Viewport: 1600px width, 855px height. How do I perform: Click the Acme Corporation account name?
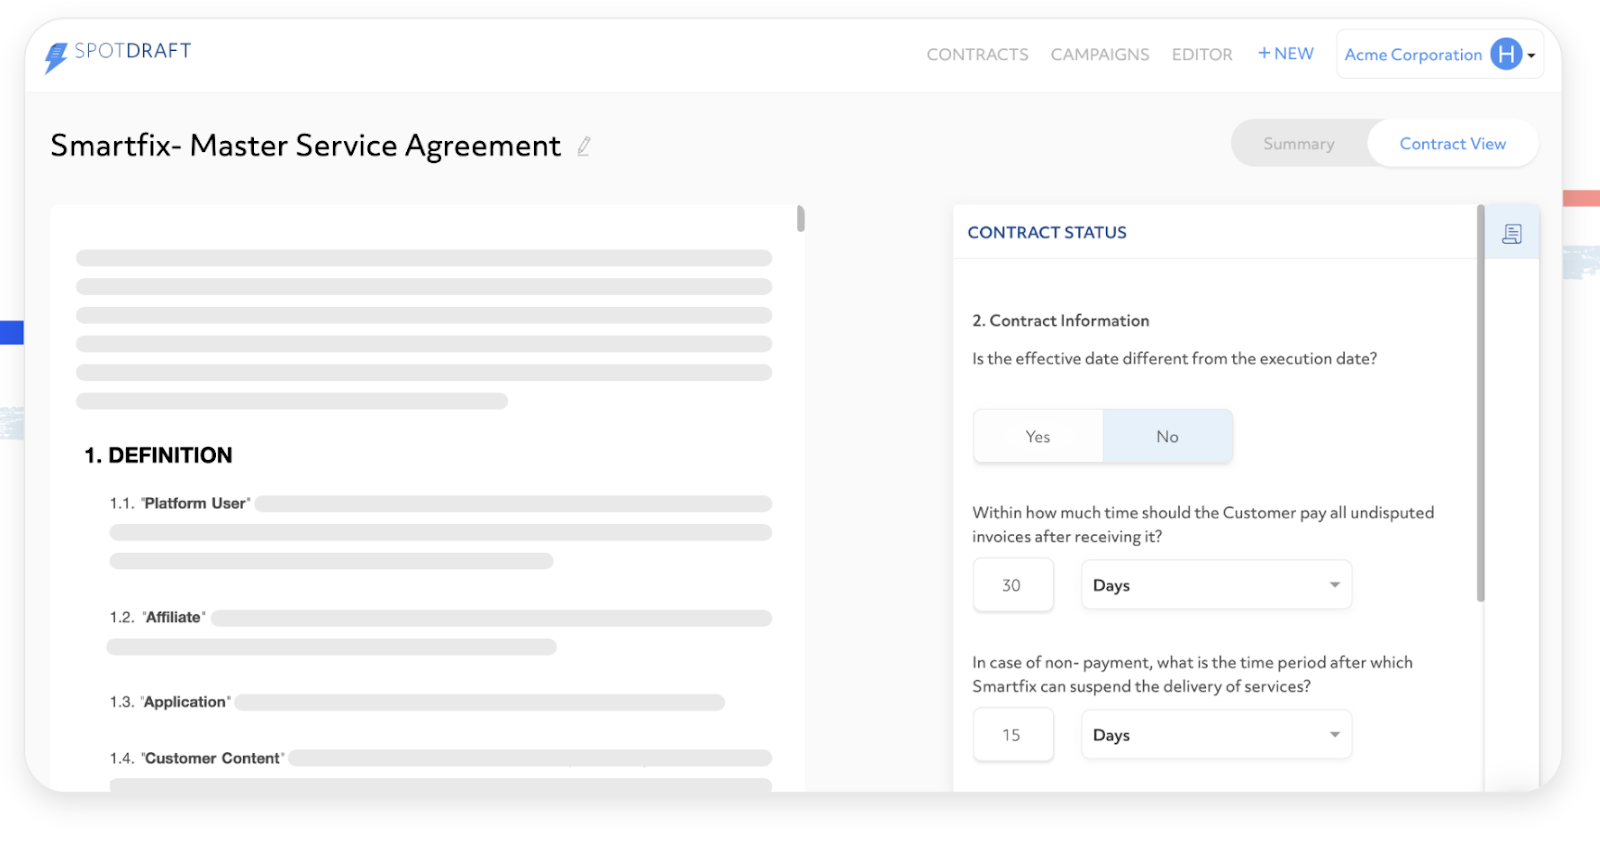[1413, 55]
